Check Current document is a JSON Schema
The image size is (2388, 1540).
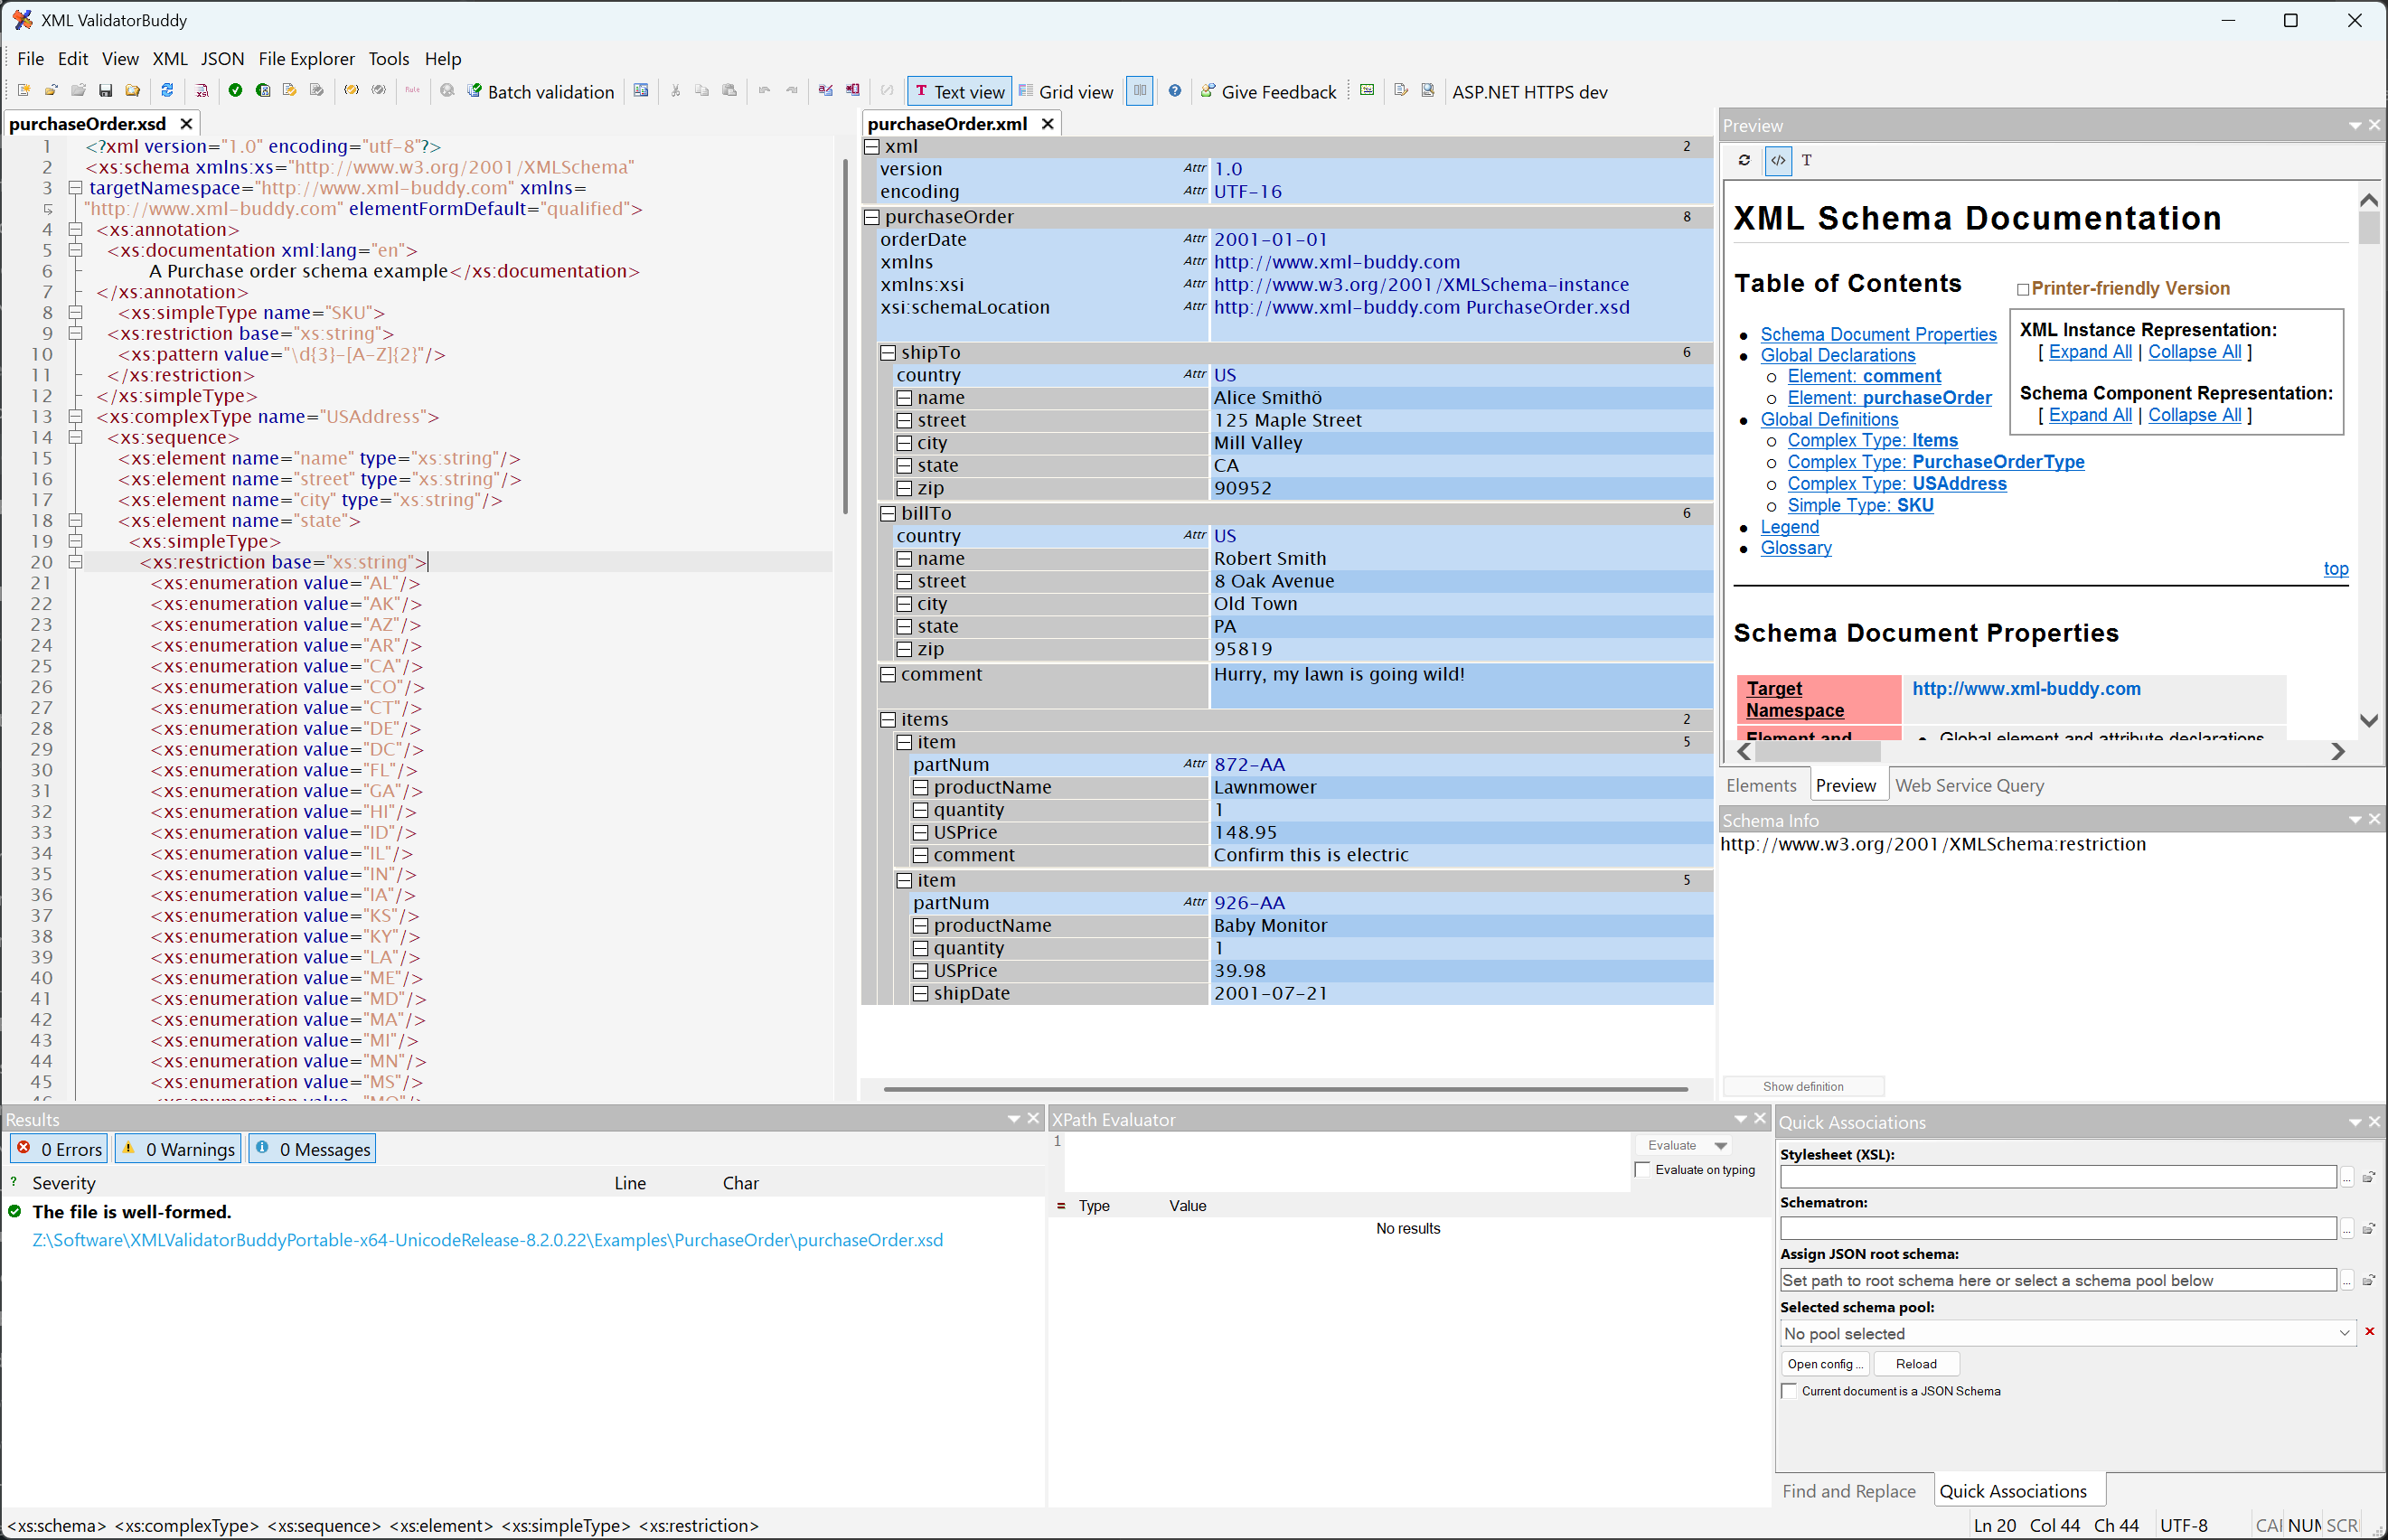click(x=1789, y=1391)
